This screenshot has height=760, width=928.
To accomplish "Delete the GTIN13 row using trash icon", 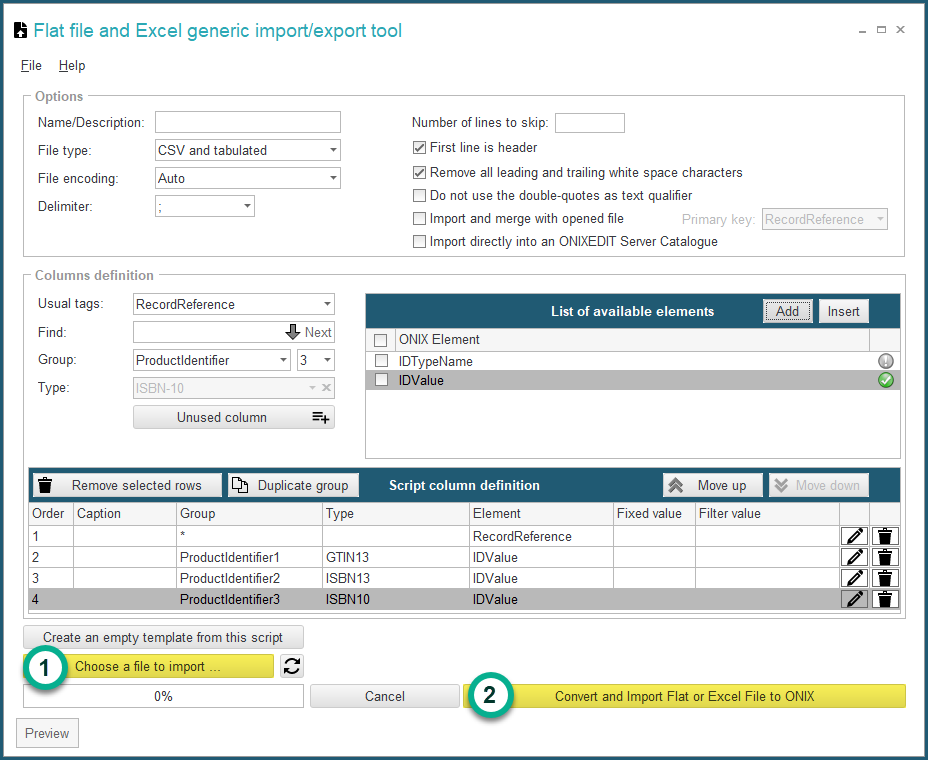I will tap(885, 557).
